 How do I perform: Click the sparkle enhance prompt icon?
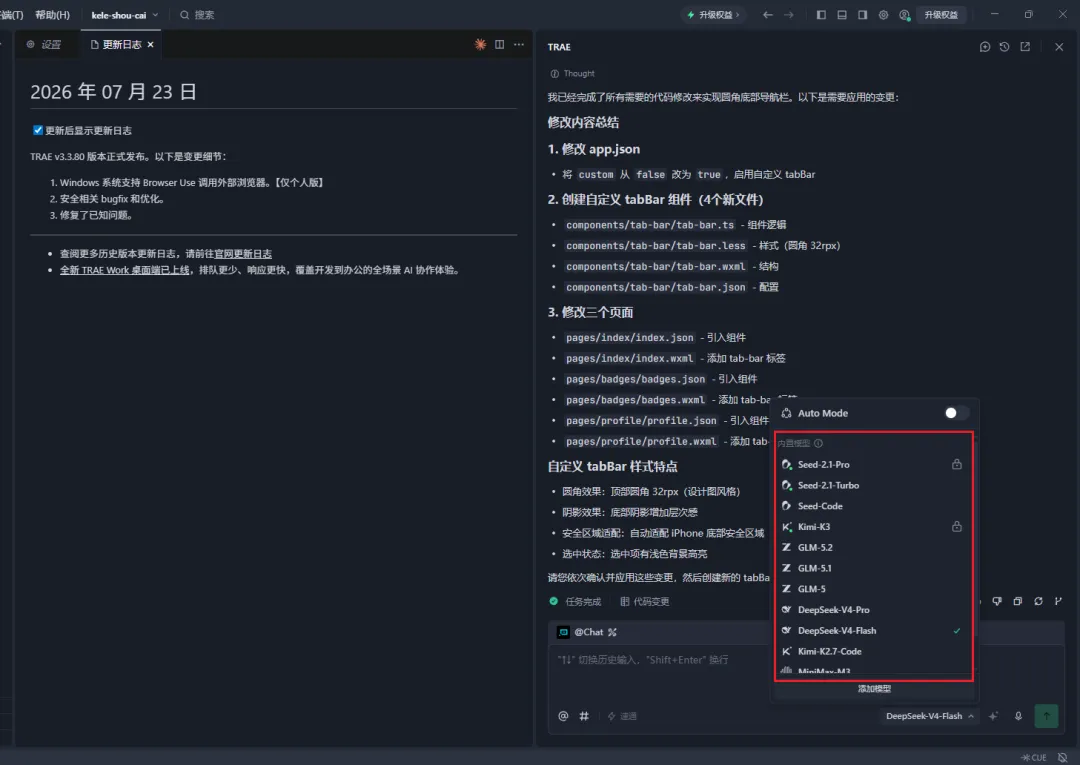coord(994,716)
